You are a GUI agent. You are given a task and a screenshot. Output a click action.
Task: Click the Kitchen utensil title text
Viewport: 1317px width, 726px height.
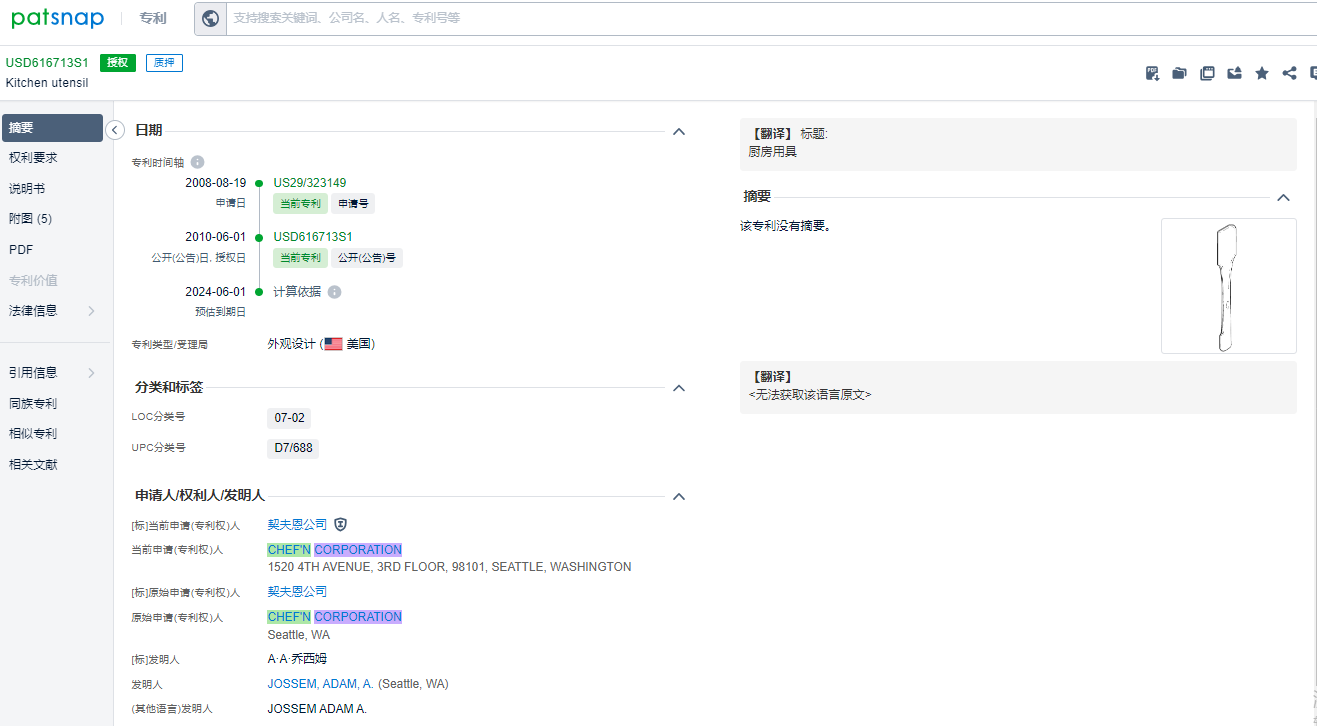click(x=47, y=83)
